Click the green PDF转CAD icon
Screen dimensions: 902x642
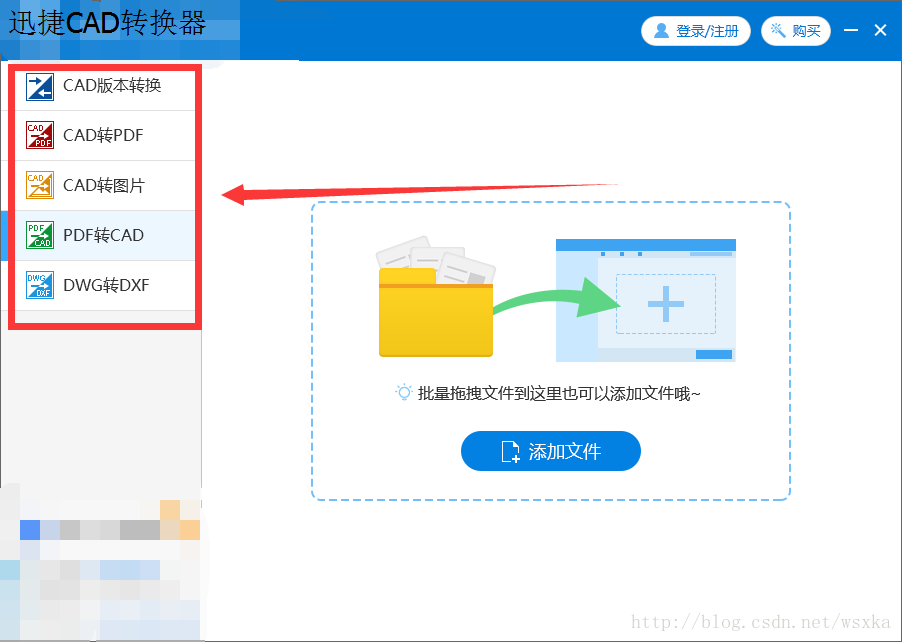click(40, 235)
